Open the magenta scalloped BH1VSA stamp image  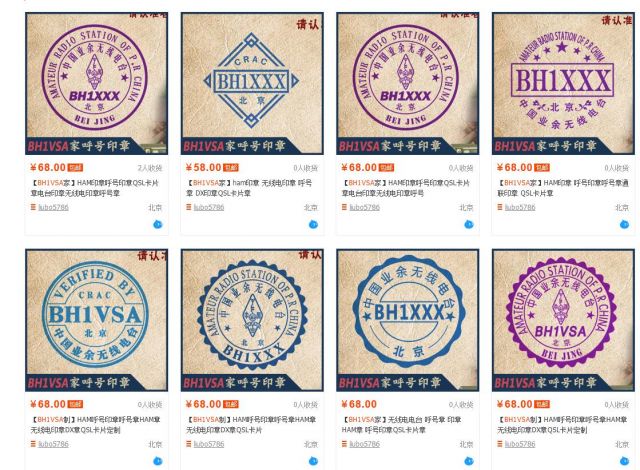click(563, 320)
